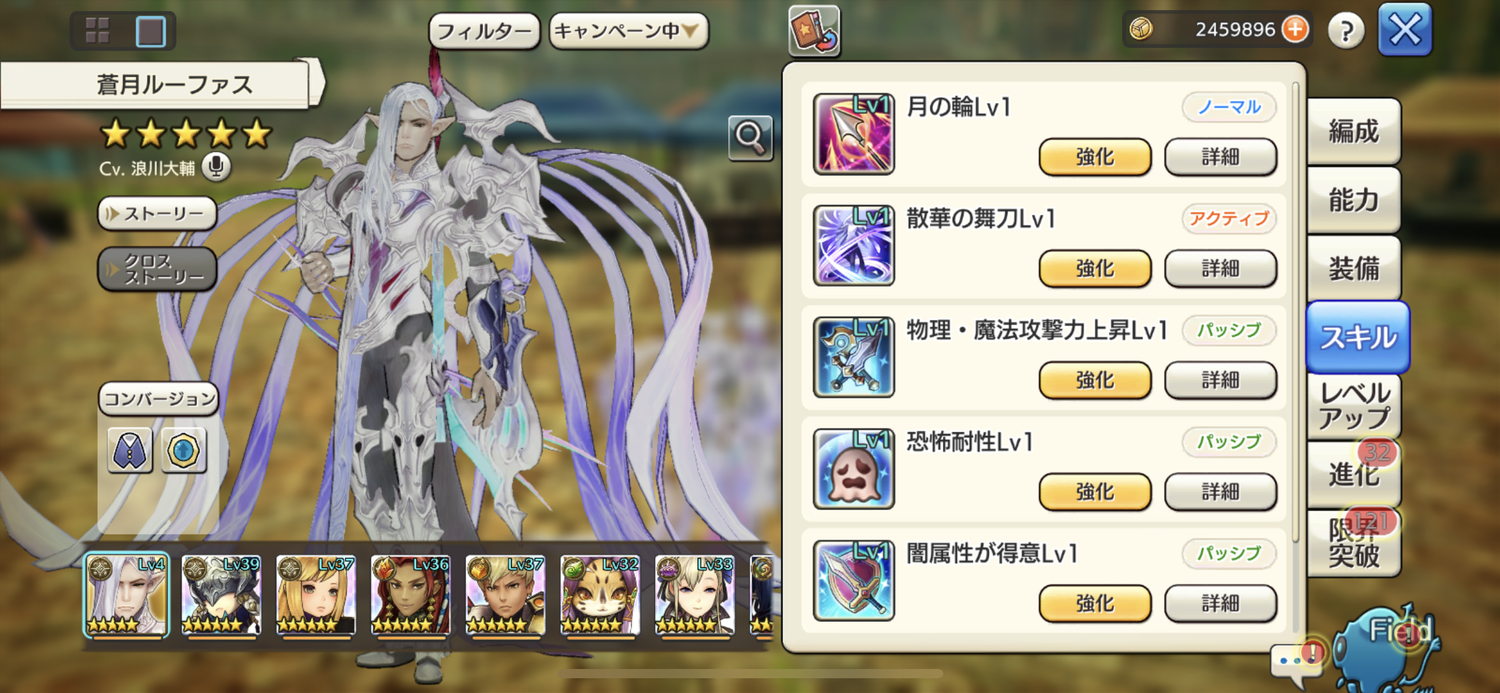Play the voice actor microphone icon

[x=216, y=168]
